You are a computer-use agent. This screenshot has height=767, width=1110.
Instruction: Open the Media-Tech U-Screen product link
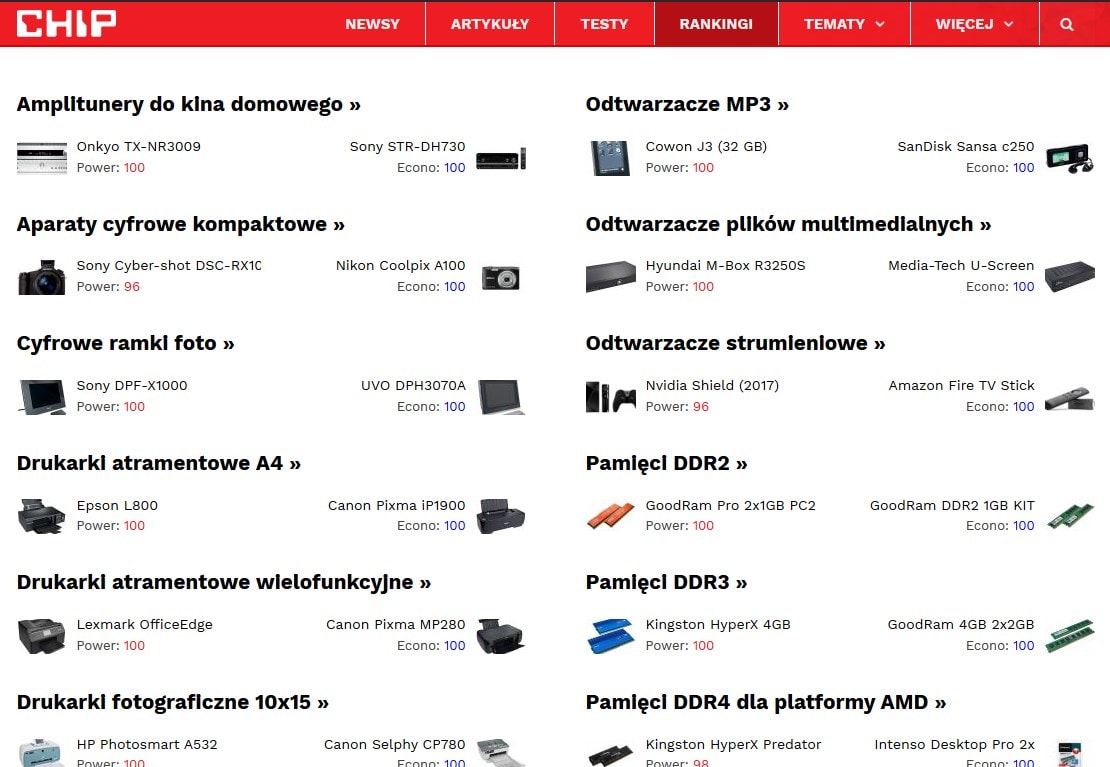961,266
